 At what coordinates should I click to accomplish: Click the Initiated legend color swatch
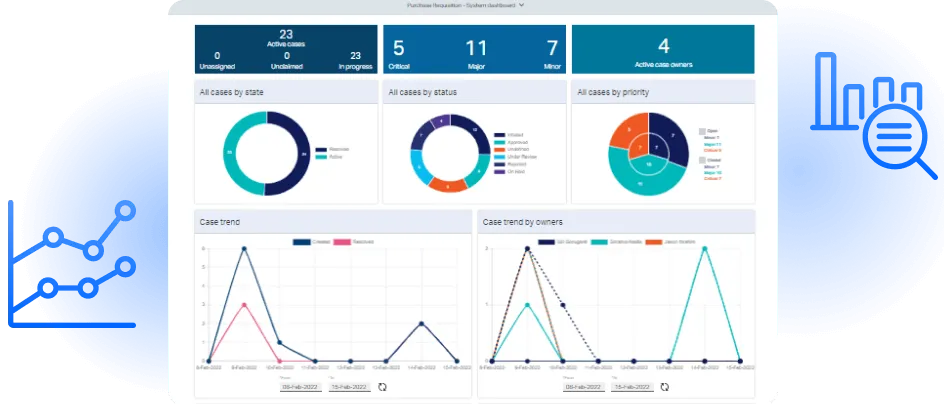499,135
